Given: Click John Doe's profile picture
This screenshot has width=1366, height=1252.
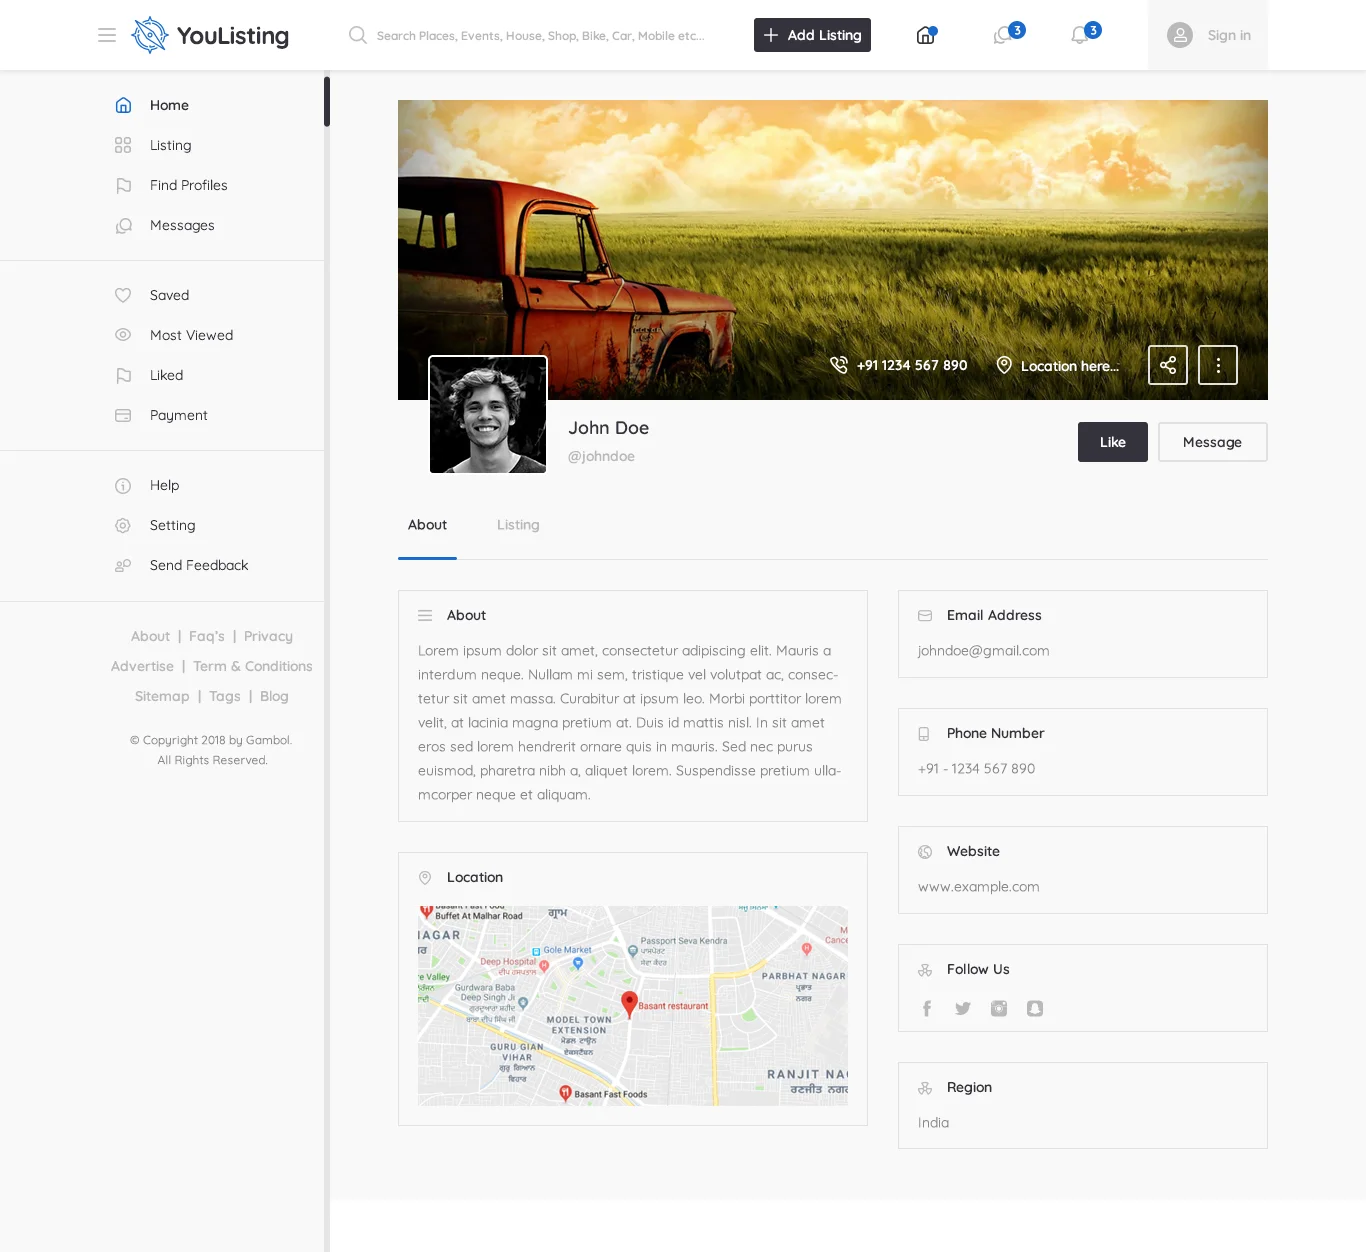Looking at the screenshot, I should pos(488,414).
